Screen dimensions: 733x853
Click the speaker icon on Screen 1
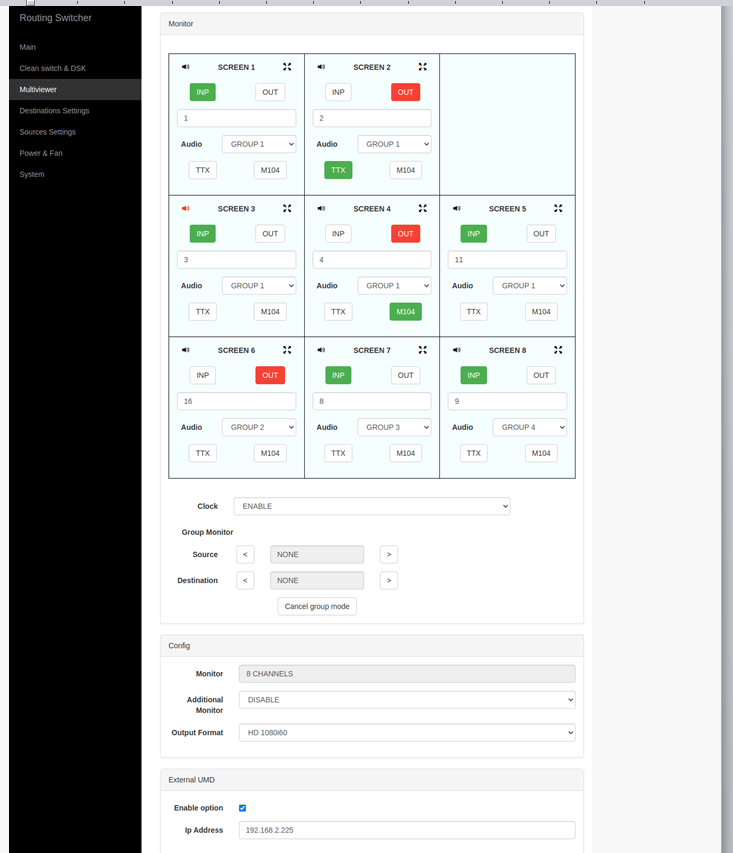click(185, 67)
